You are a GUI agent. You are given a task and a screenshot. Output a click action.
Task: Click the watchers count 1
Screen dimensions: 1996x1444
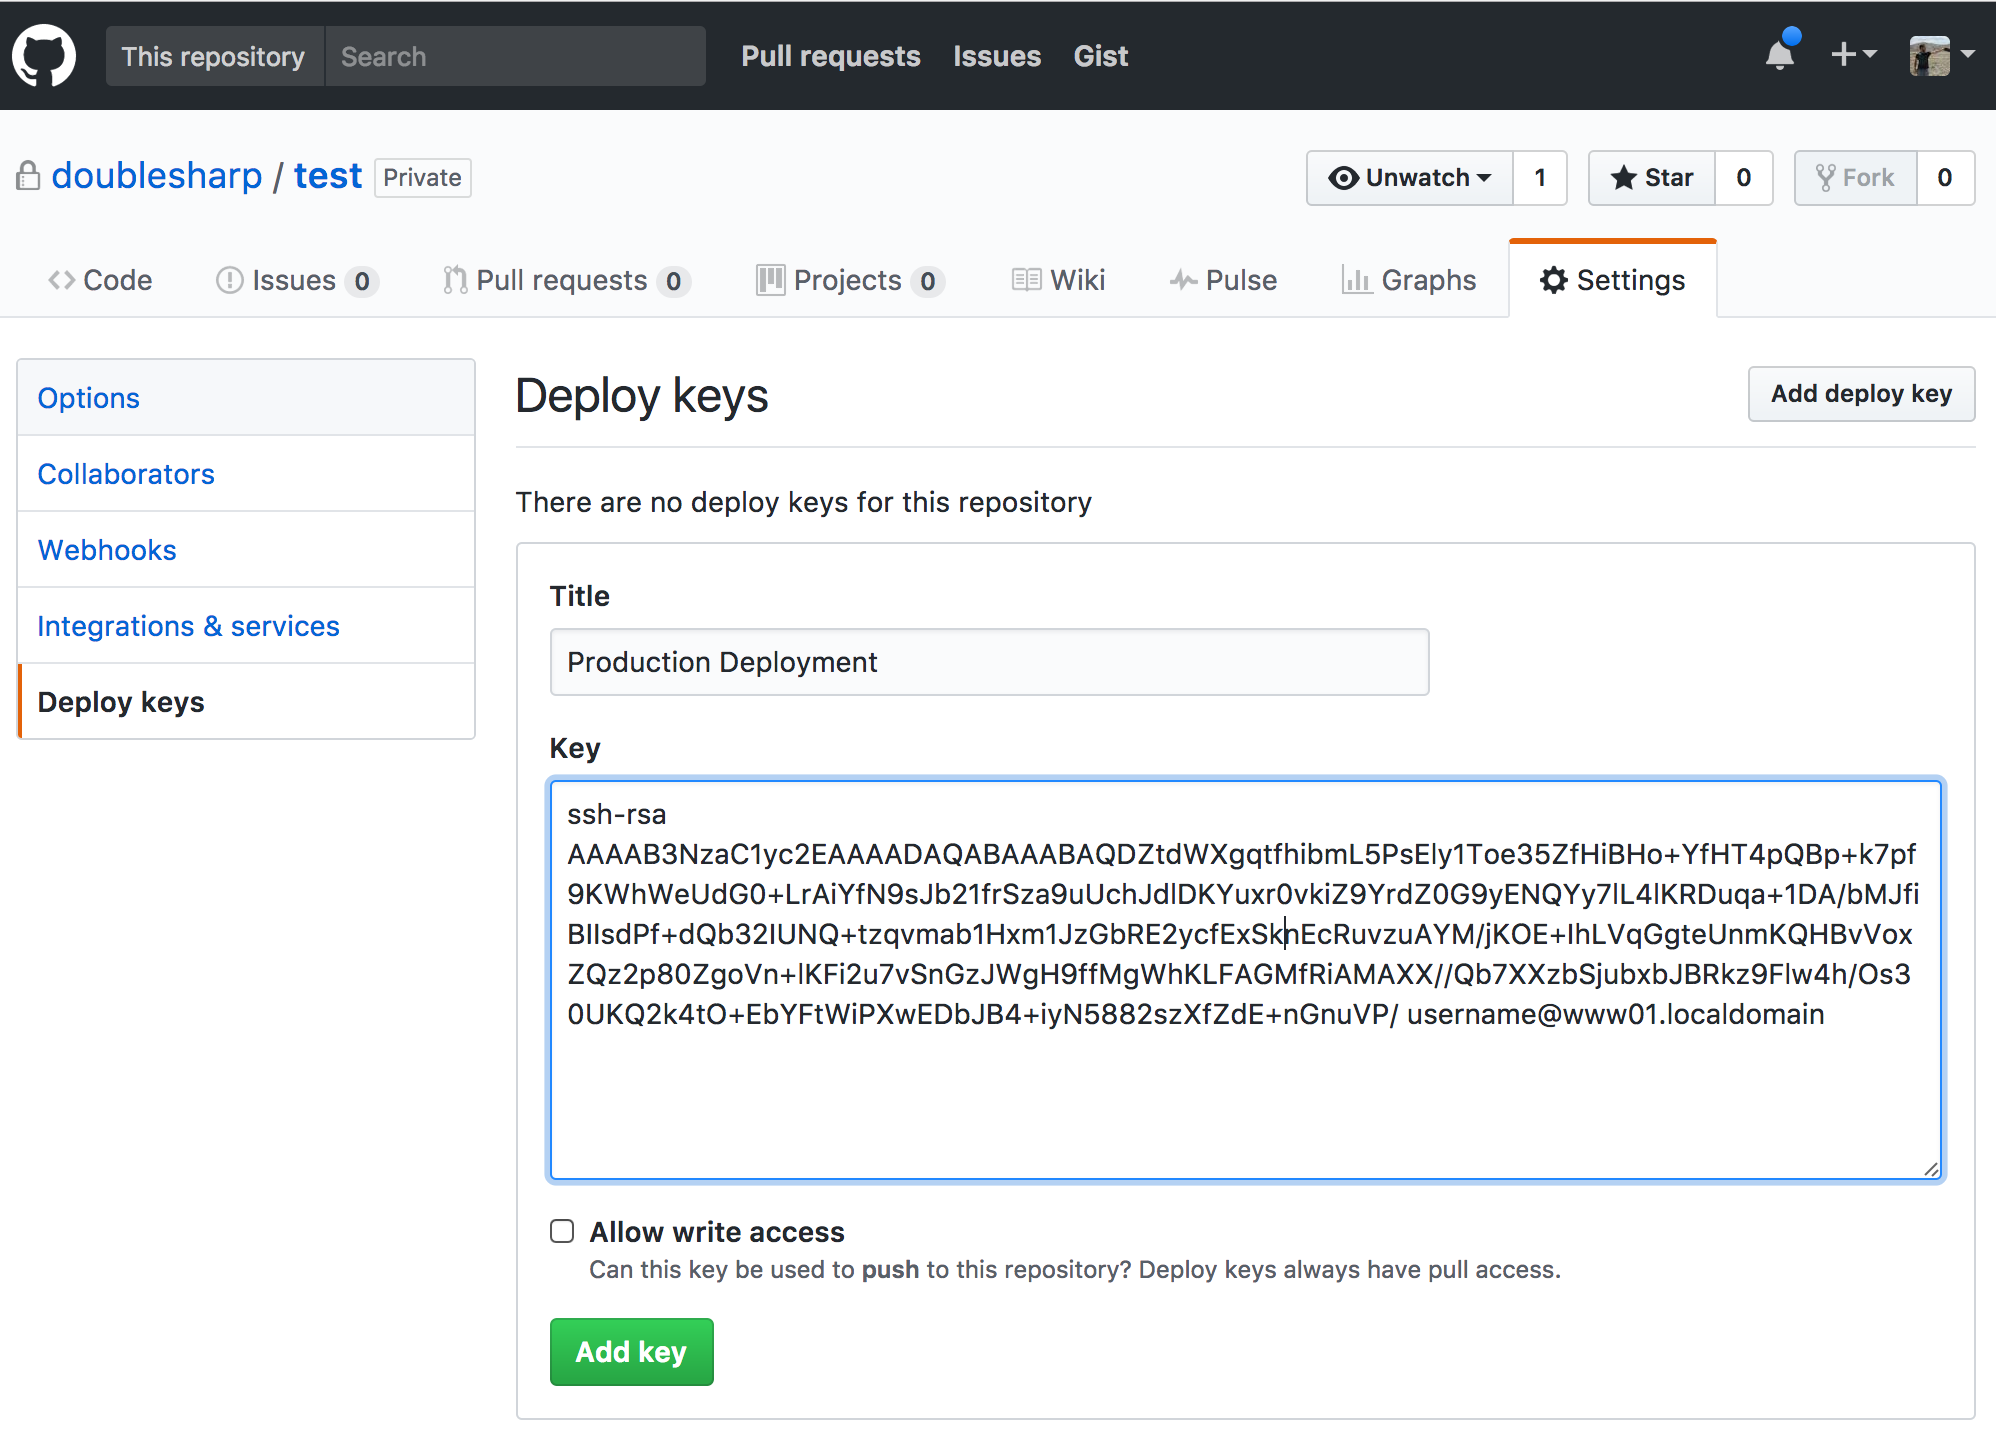tap(1540, 178)
